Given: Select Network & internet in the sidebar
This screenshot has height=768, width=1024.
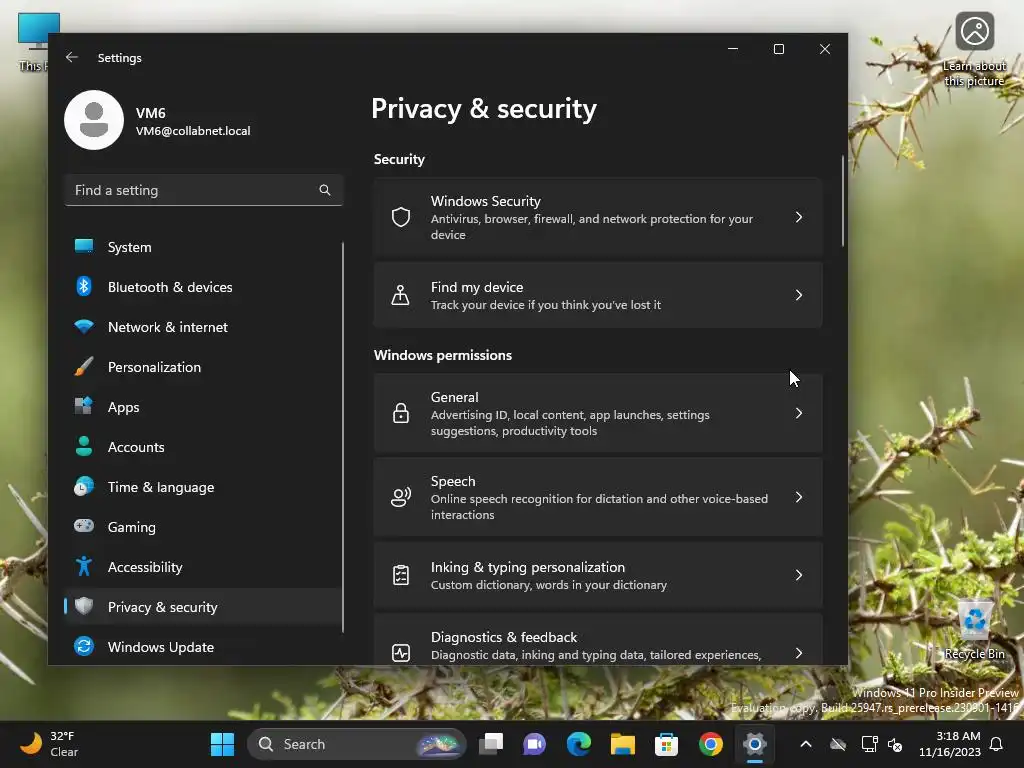Looking at the screenshot, I should (202, 327).
